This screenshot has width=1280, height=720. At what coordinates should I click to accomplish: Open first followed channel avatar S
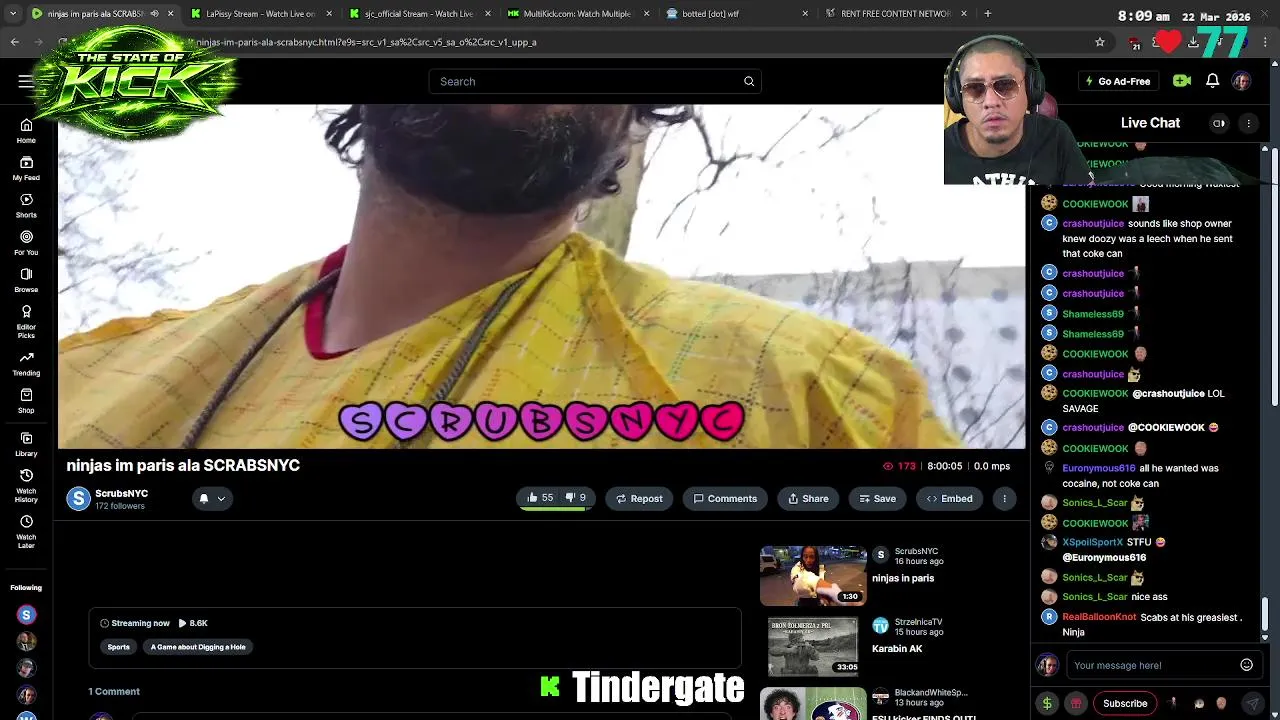(x=27, y=615)
